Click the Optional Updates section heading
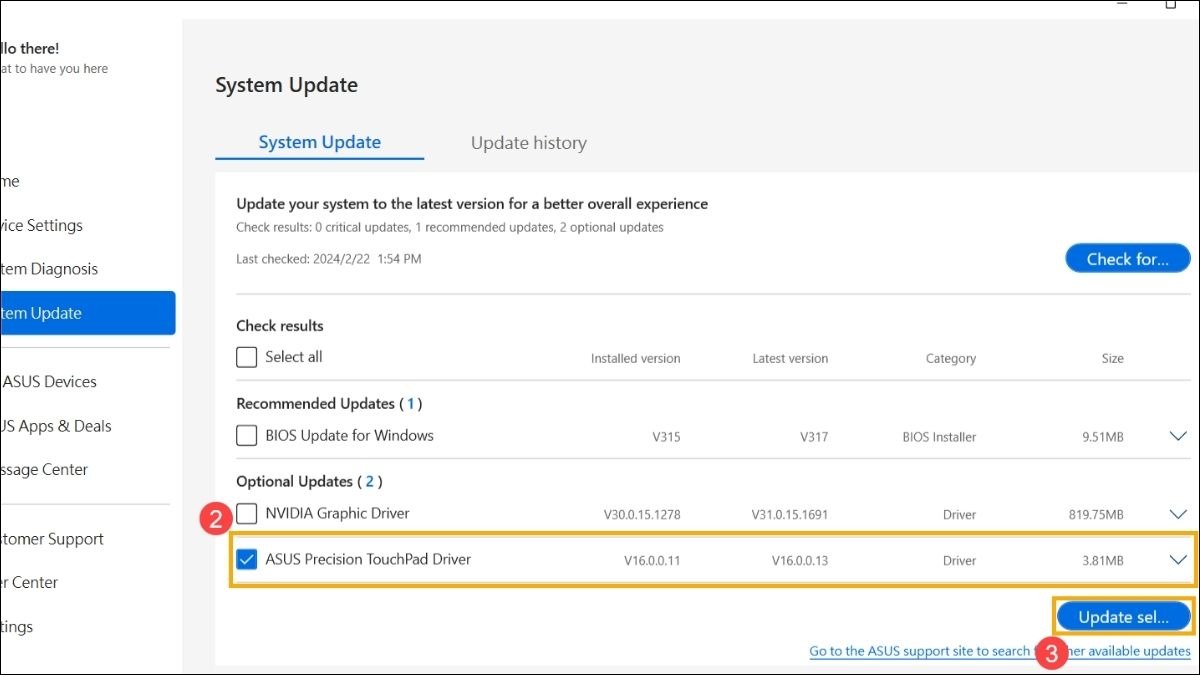The image size is (1200, 675). pyautogui.click(x=309, y=482)
